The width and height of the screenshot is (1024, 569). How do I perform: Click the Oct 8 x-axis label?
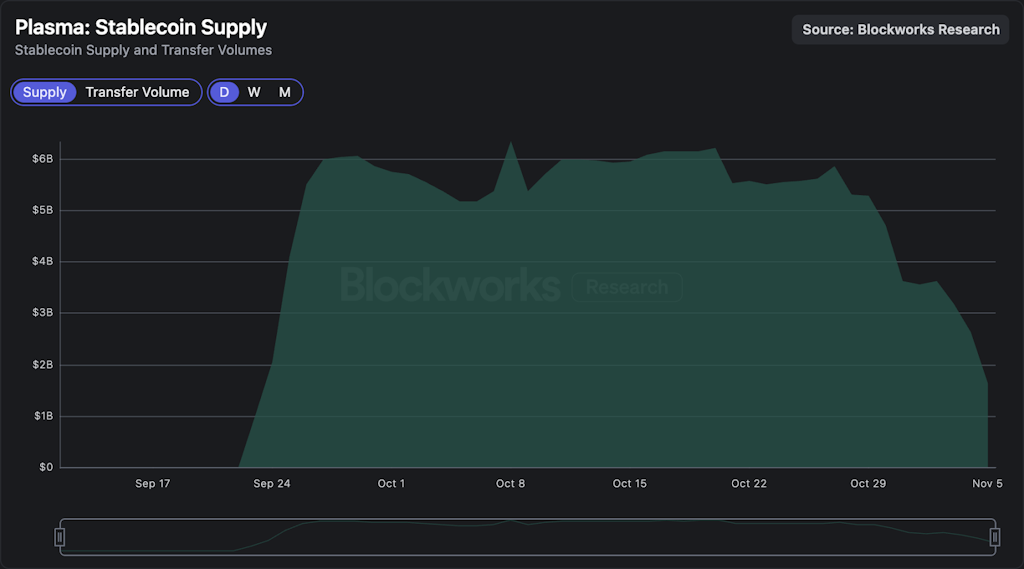click(510, 484)
